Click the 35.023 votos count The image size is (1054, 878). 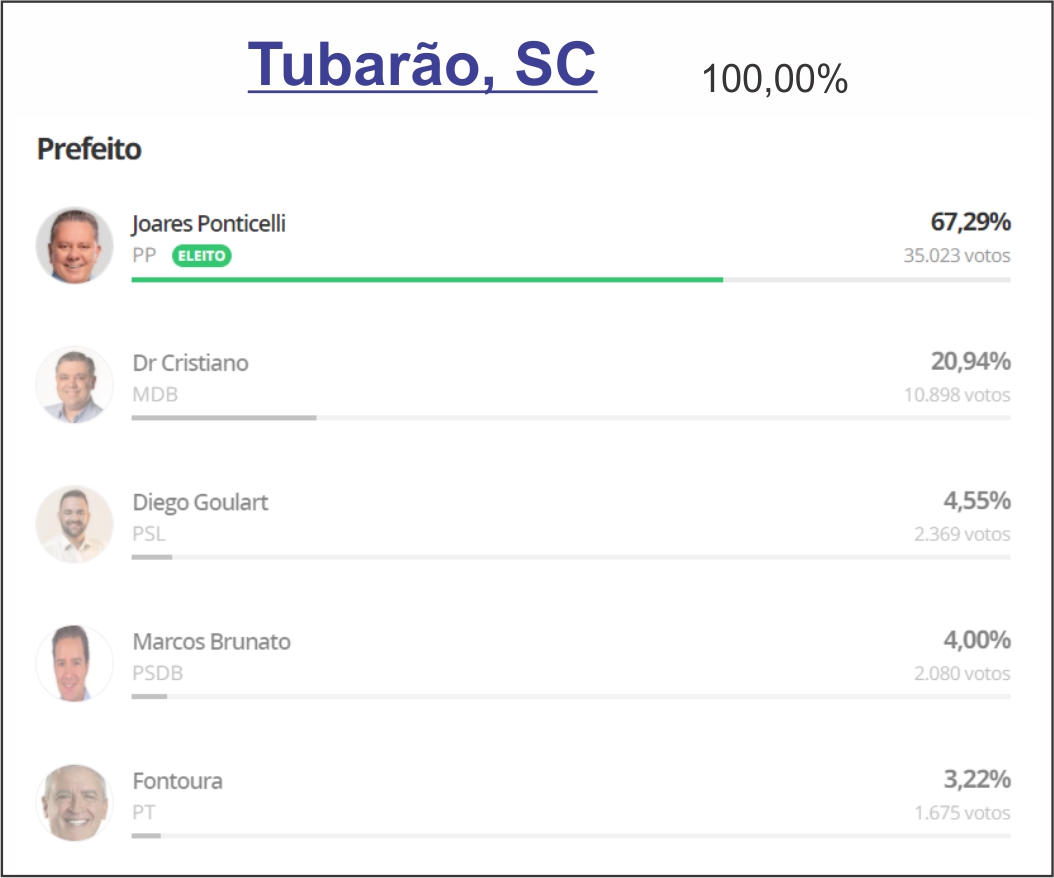tap(957, 255)
